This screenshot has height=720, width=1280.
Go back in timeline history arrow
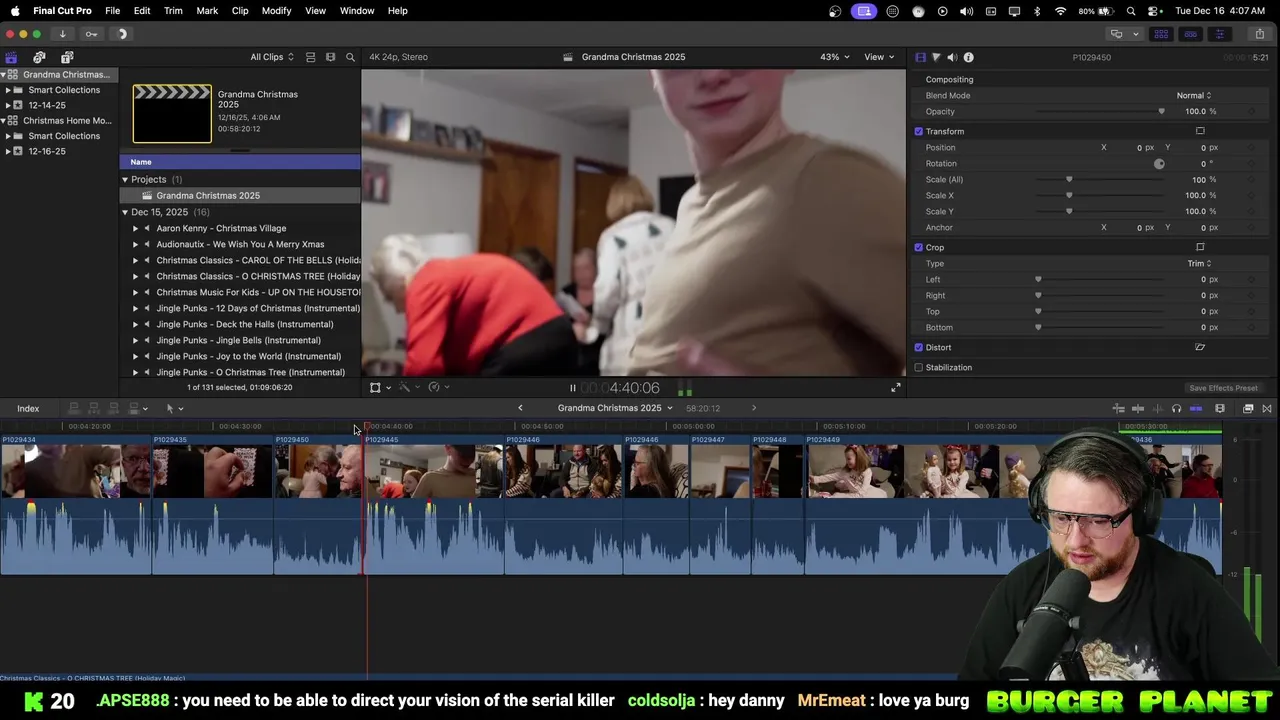pyautogui.click(x=520, y=408)
